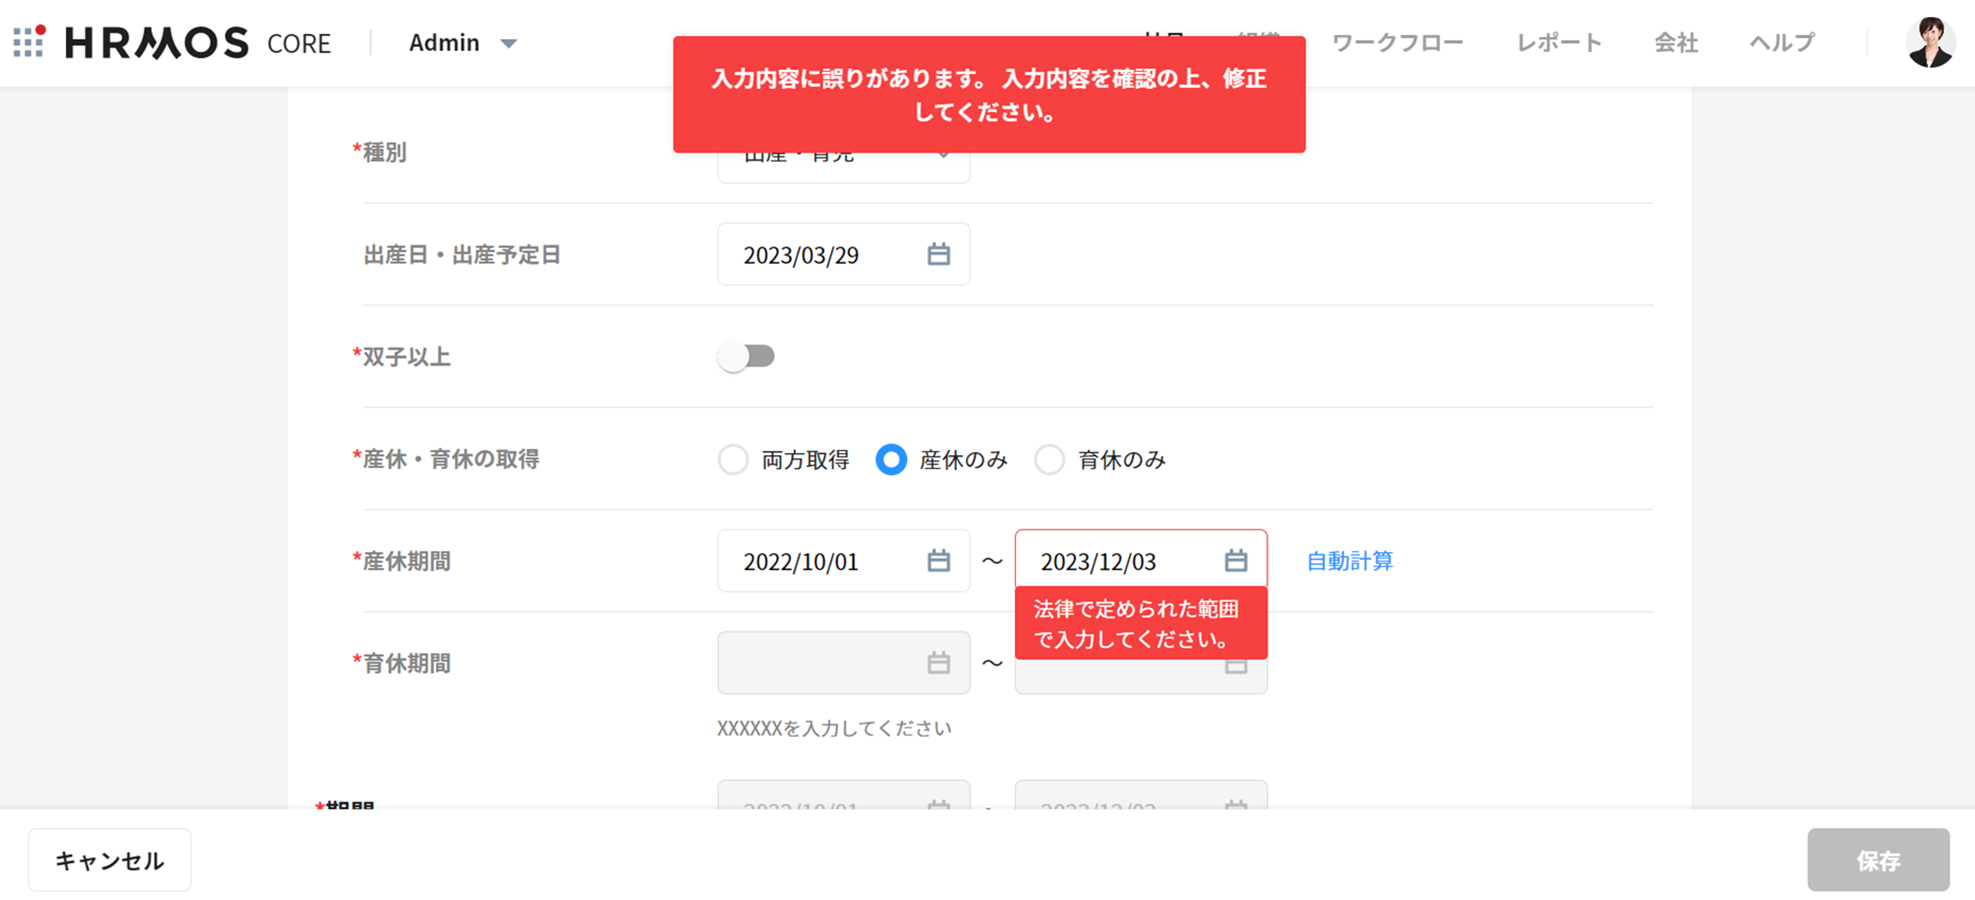Go to the レポート menu

[x=1558, y=43]
